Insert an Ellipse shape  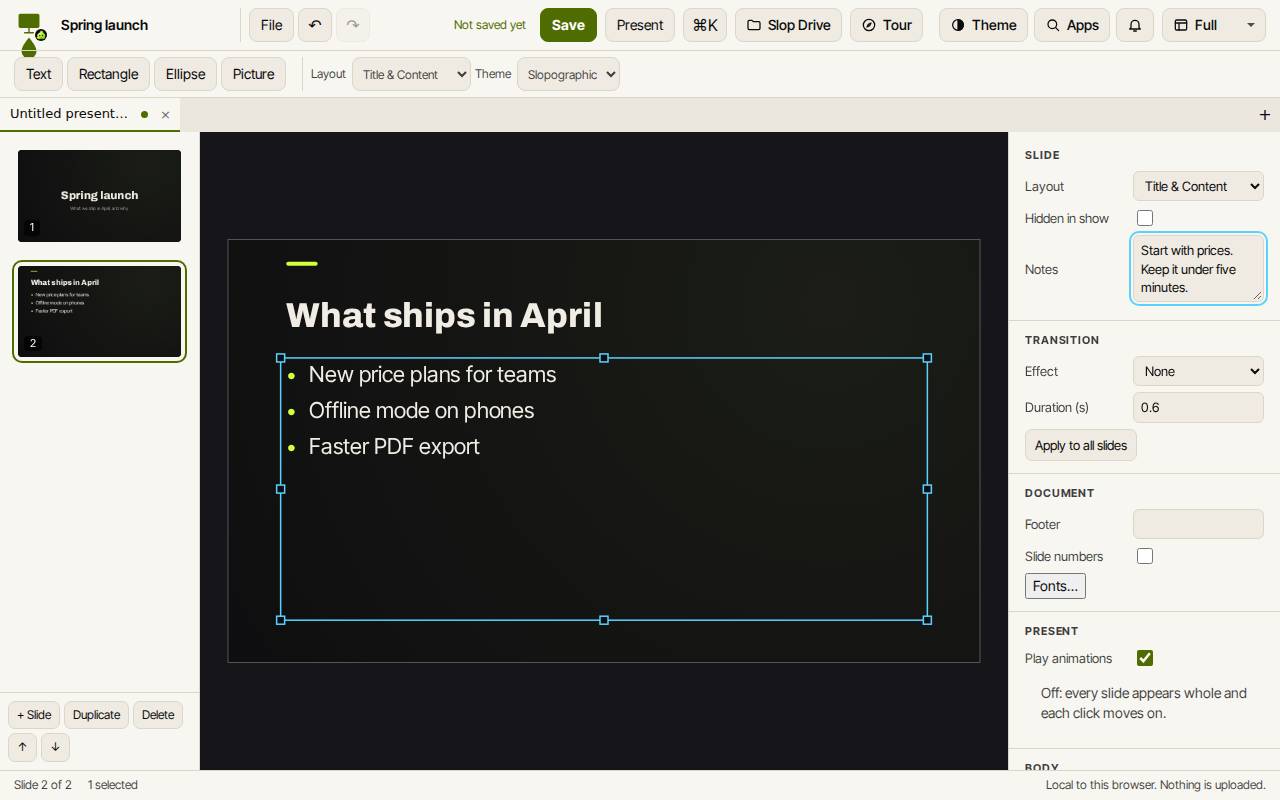[x=185, y=74]
